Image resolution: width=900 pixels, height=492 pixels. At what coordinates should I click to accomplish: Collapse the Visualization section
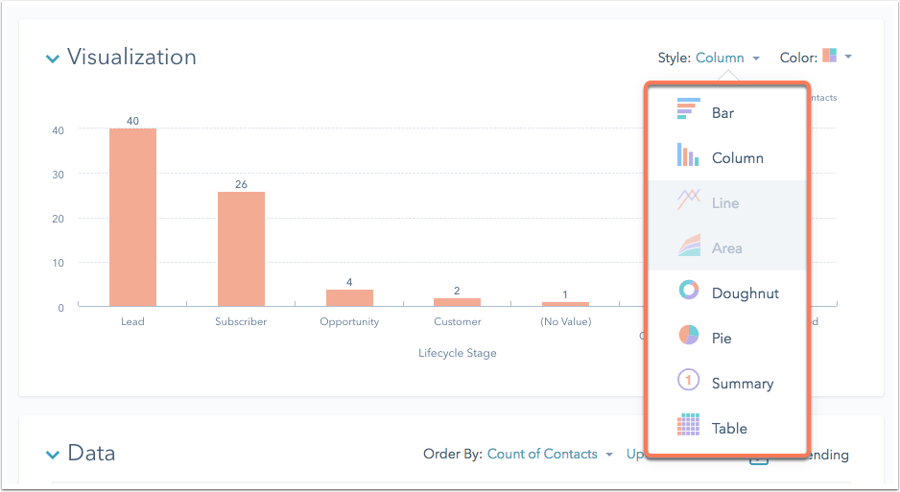click(52, 59)
